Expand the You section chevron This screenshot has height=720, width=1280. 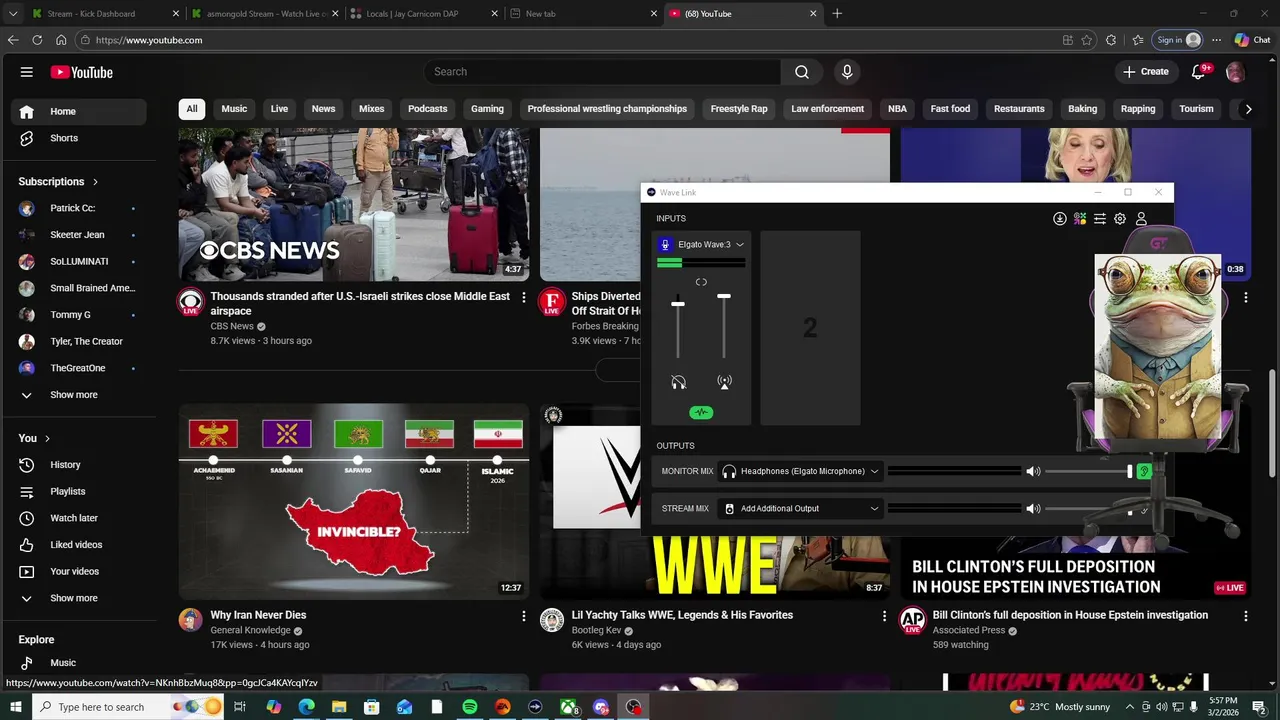pyautogui.click(x=47, y=438)
